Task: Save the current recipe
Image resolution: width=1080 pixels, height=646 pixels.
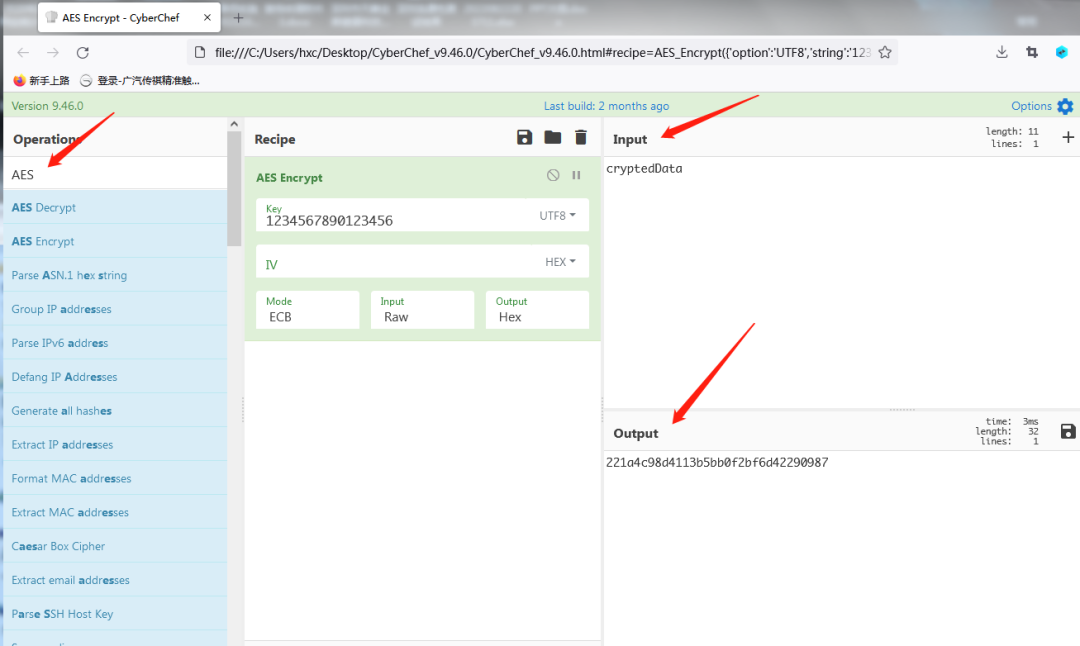Action: coord(524,137)
